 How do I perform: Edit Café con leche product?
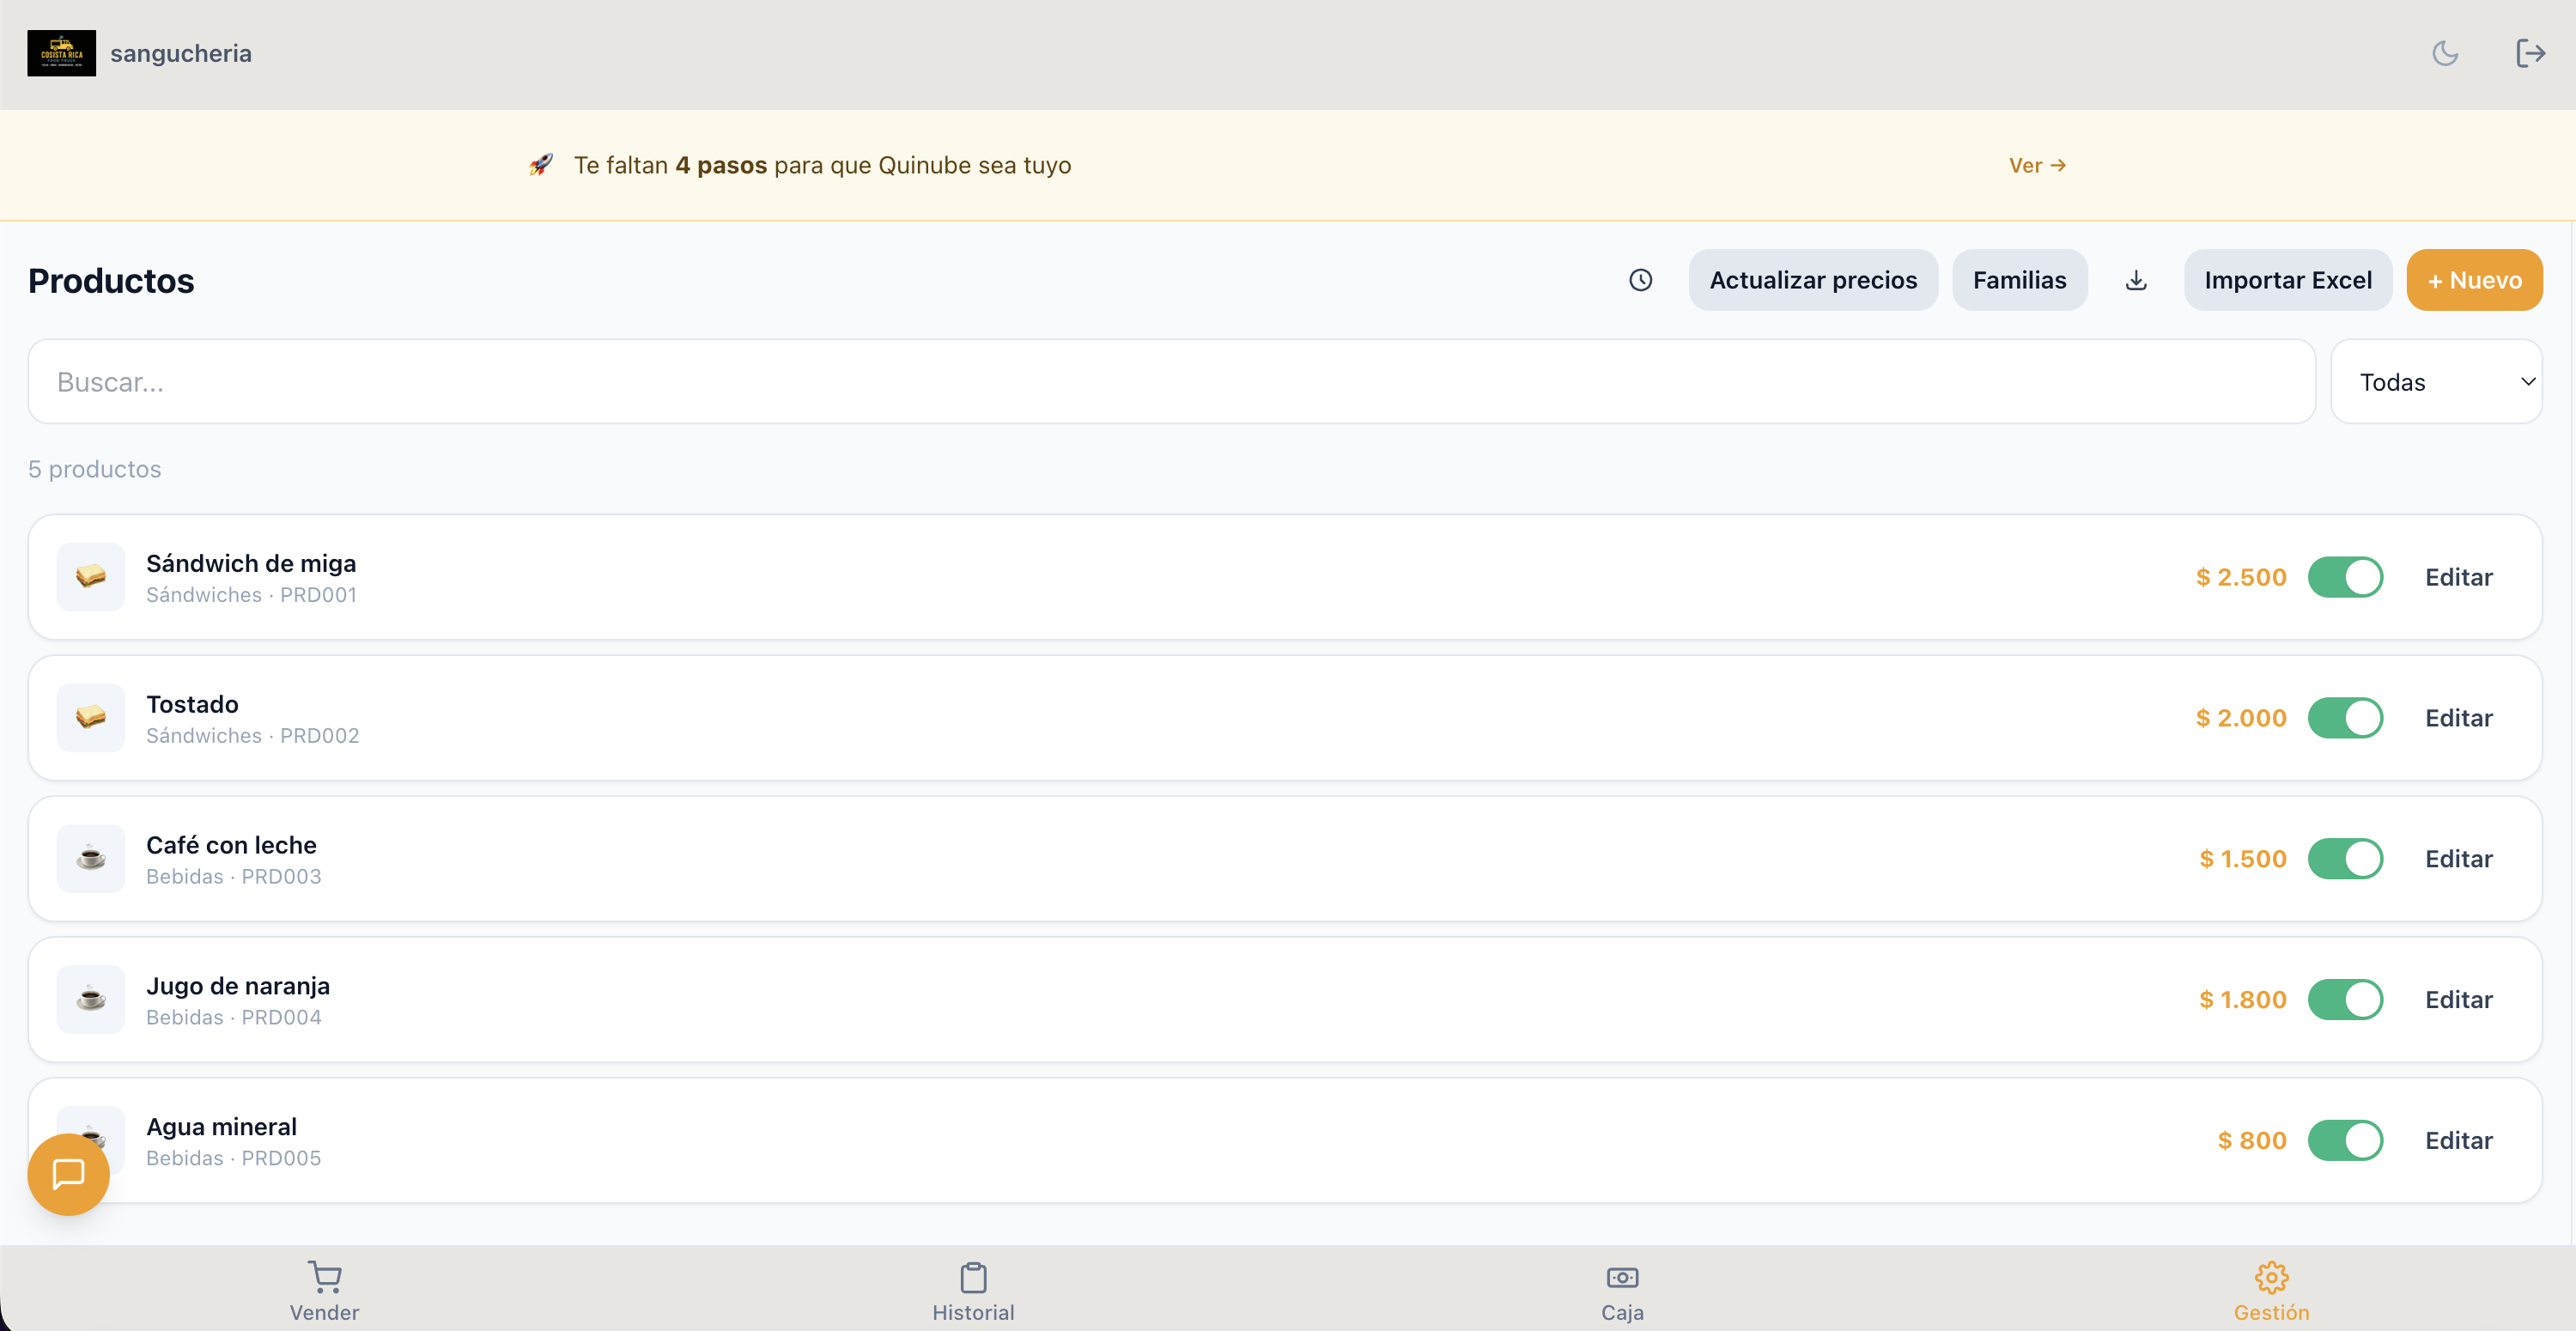pyautogui.click(x=2458, y=859)
